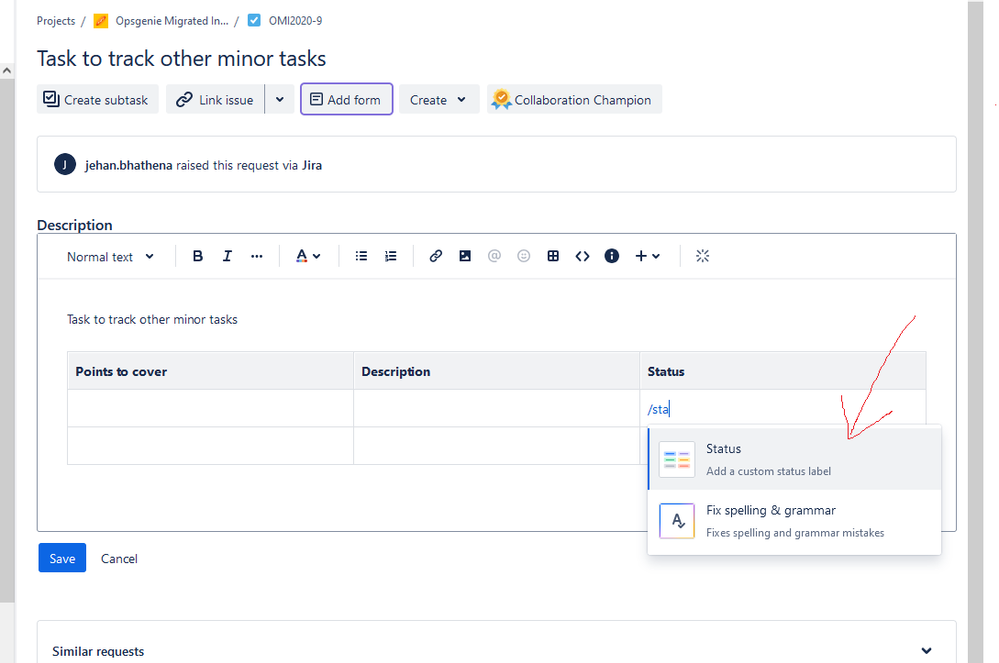Expand the arrow next to Link issue
The image size is (999, 663).
[280, 99]
